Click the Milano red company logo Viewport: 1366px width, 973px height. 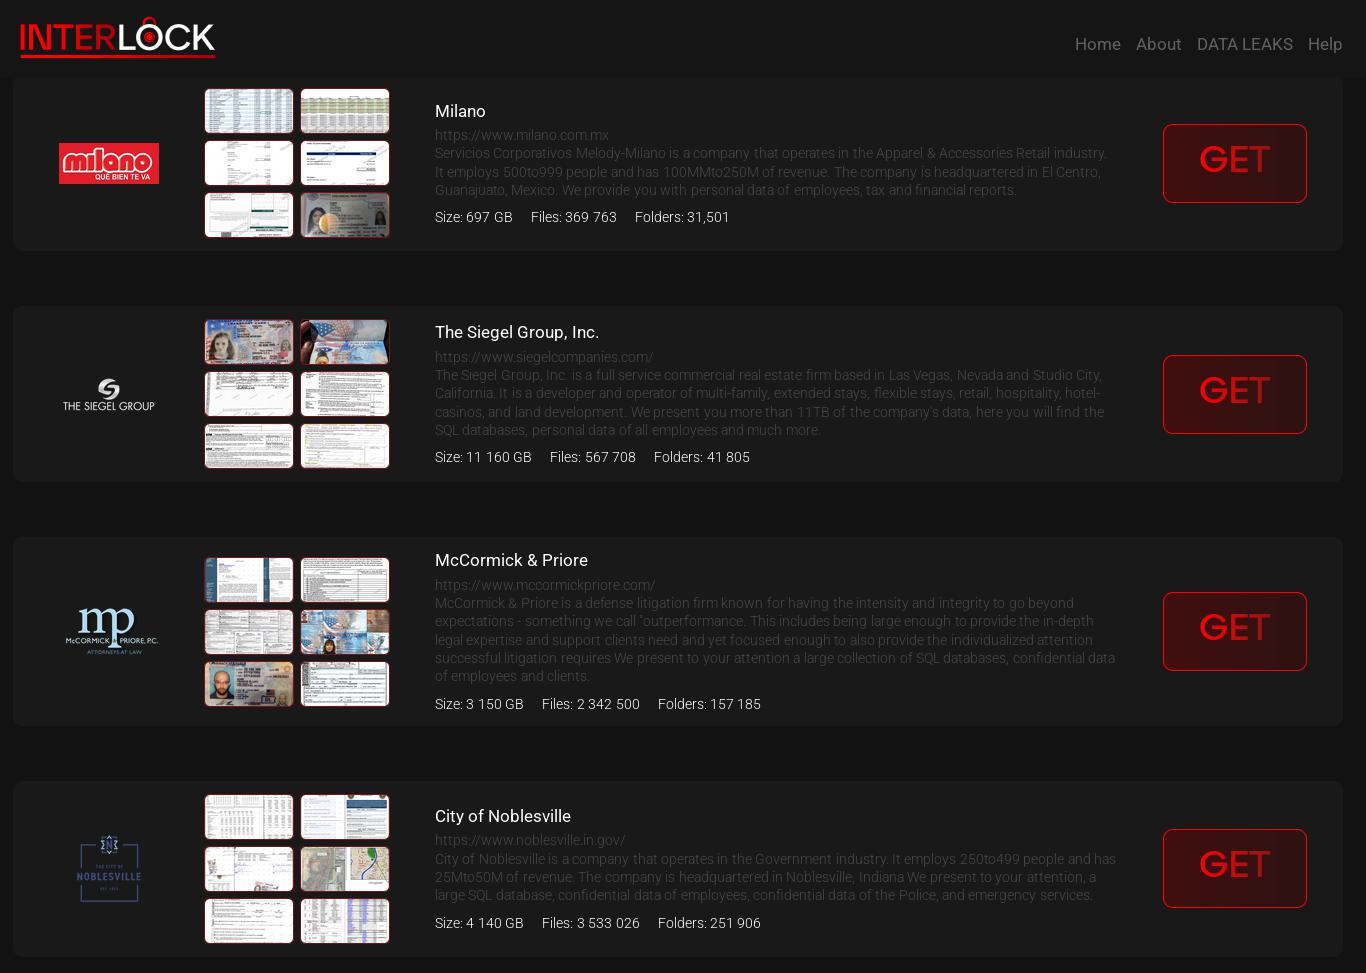[x=109, y=163]
